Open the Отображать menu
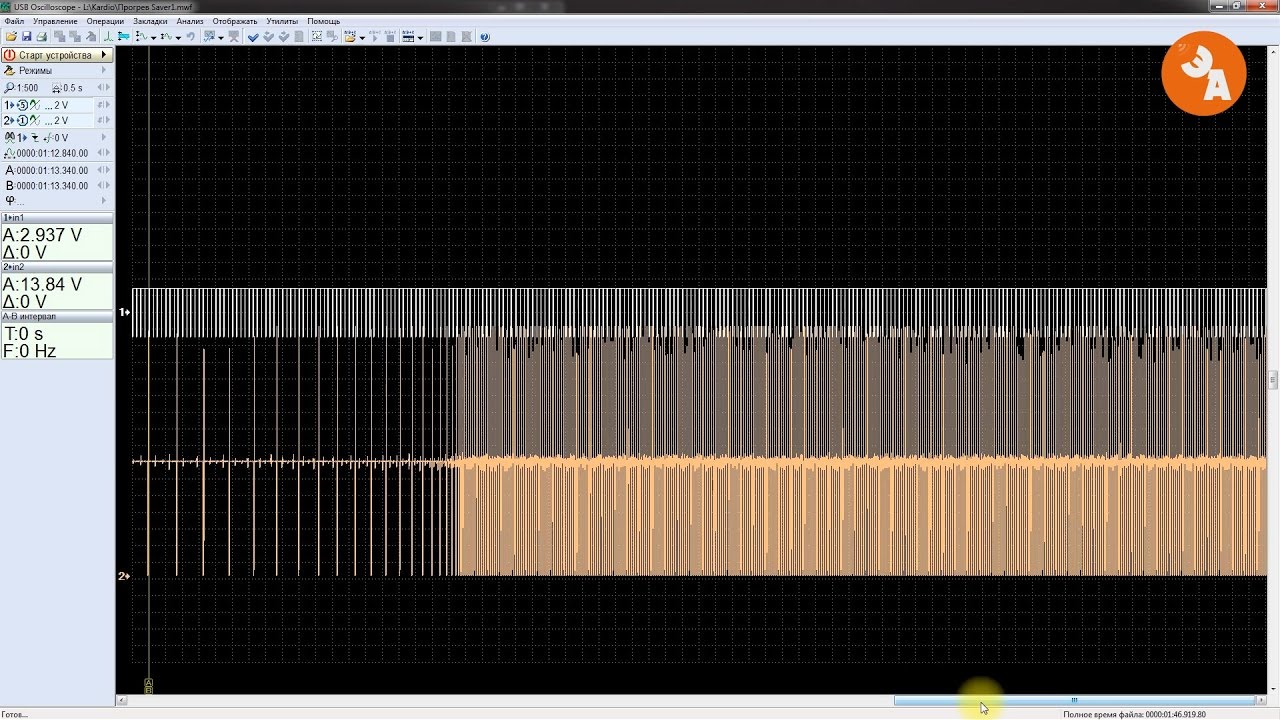Screen dimensions: 1280x720 [x=235, y=21]
